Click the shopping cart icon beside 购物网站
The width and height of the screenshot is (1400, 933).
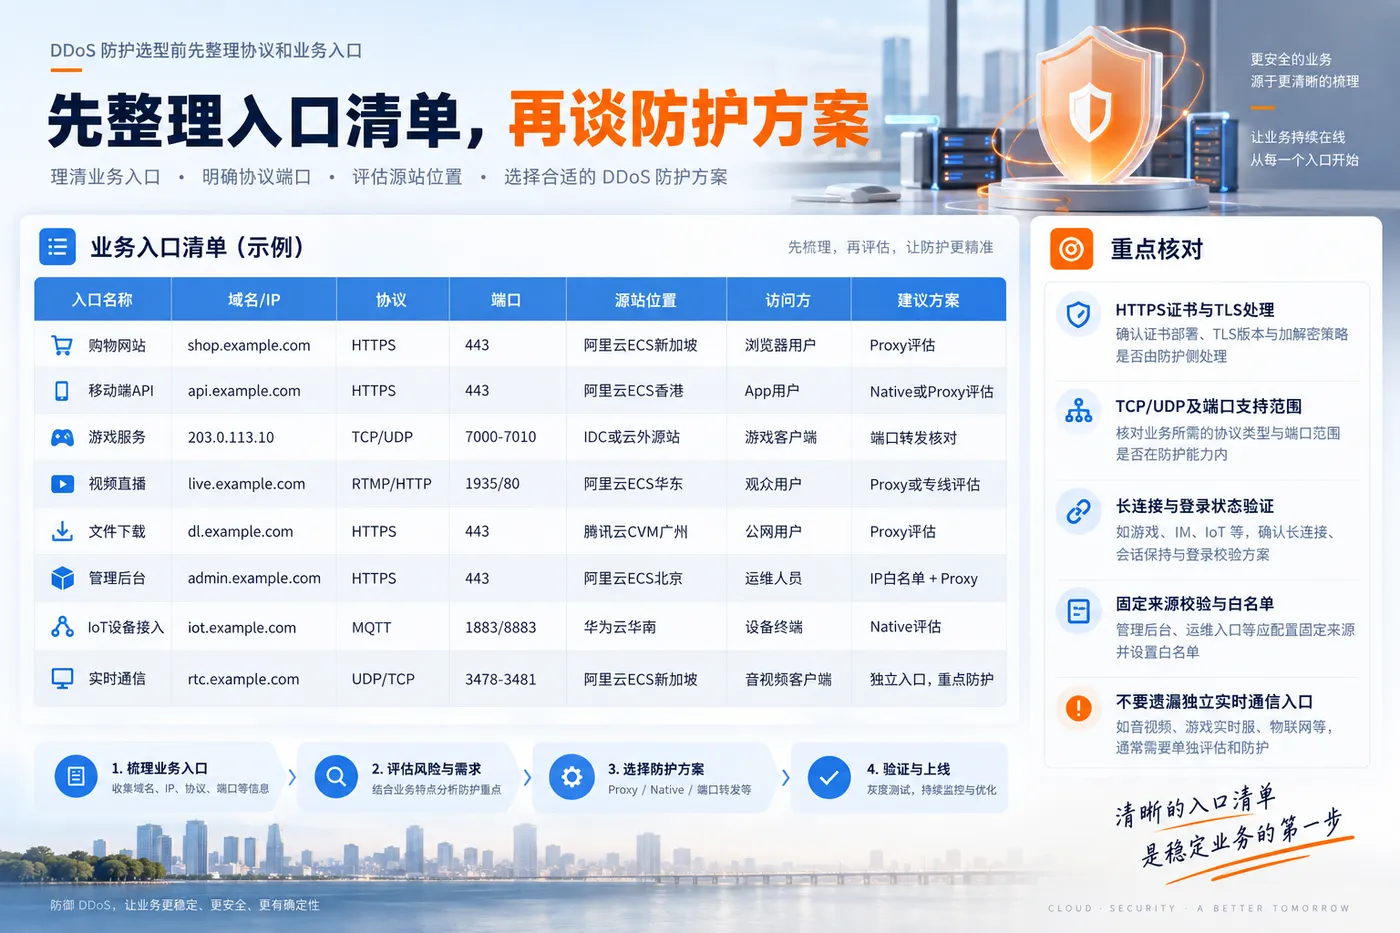pyautogui.click(x=62, y=345)
